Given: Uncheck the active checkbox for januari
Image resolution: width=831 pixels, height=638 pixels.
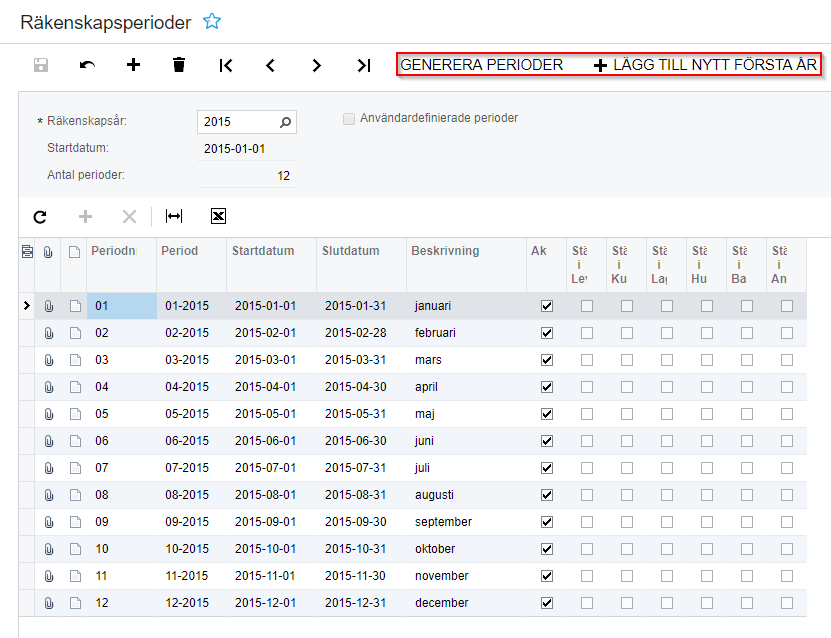Looking at the screenshot, I should click(x=546, y=306).
